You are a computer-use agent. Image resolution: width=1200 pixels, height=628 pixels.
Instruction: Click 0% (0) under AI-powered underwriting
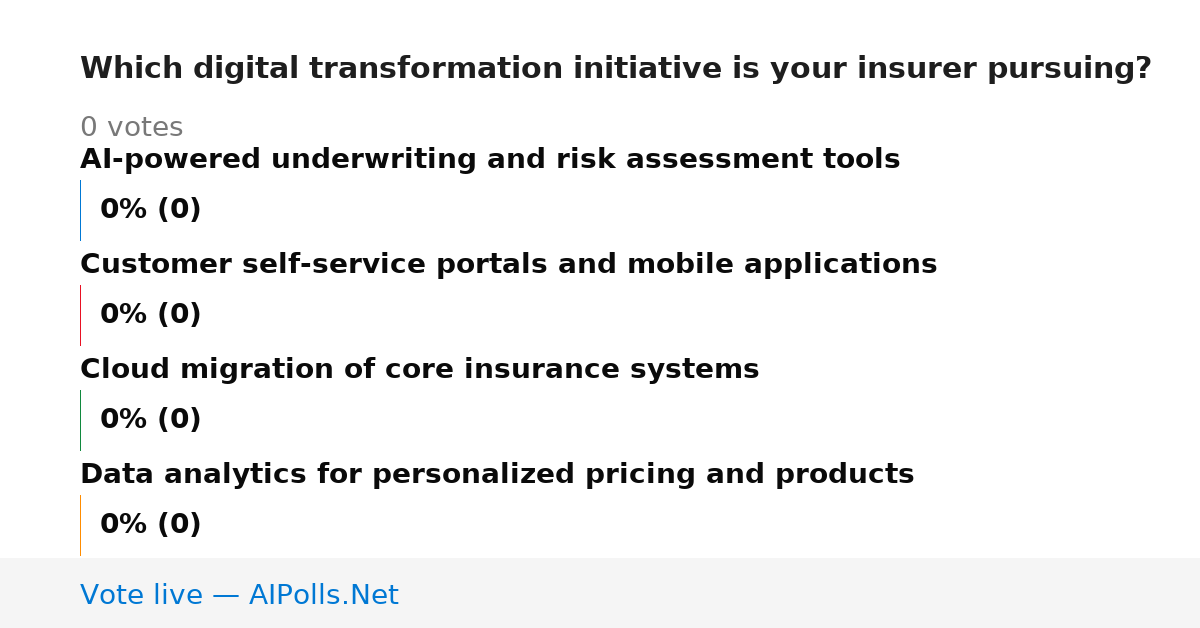(150, 210)
